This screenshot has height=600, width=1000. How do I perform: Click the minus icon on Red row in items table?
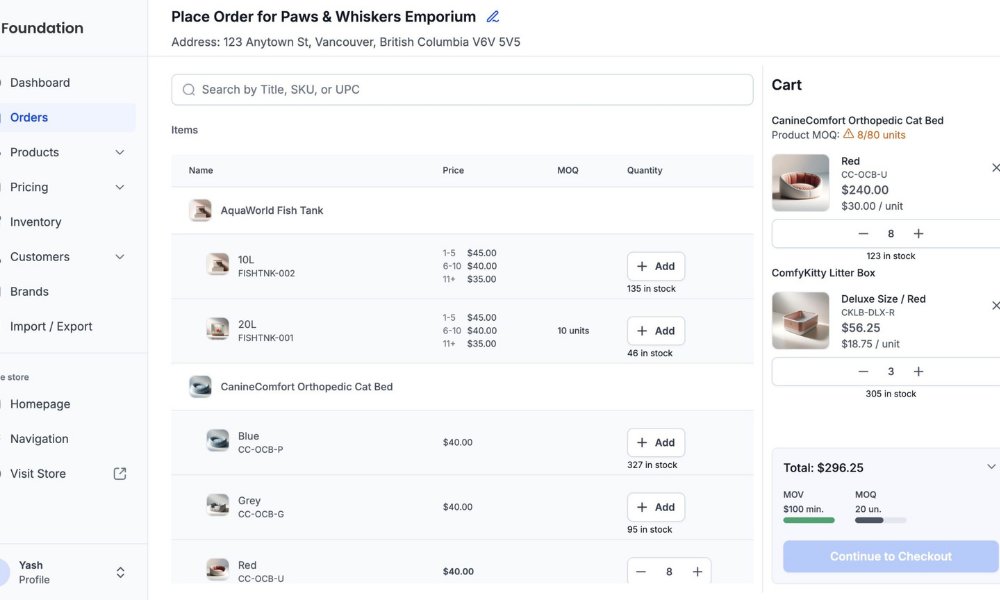point(641,572)
